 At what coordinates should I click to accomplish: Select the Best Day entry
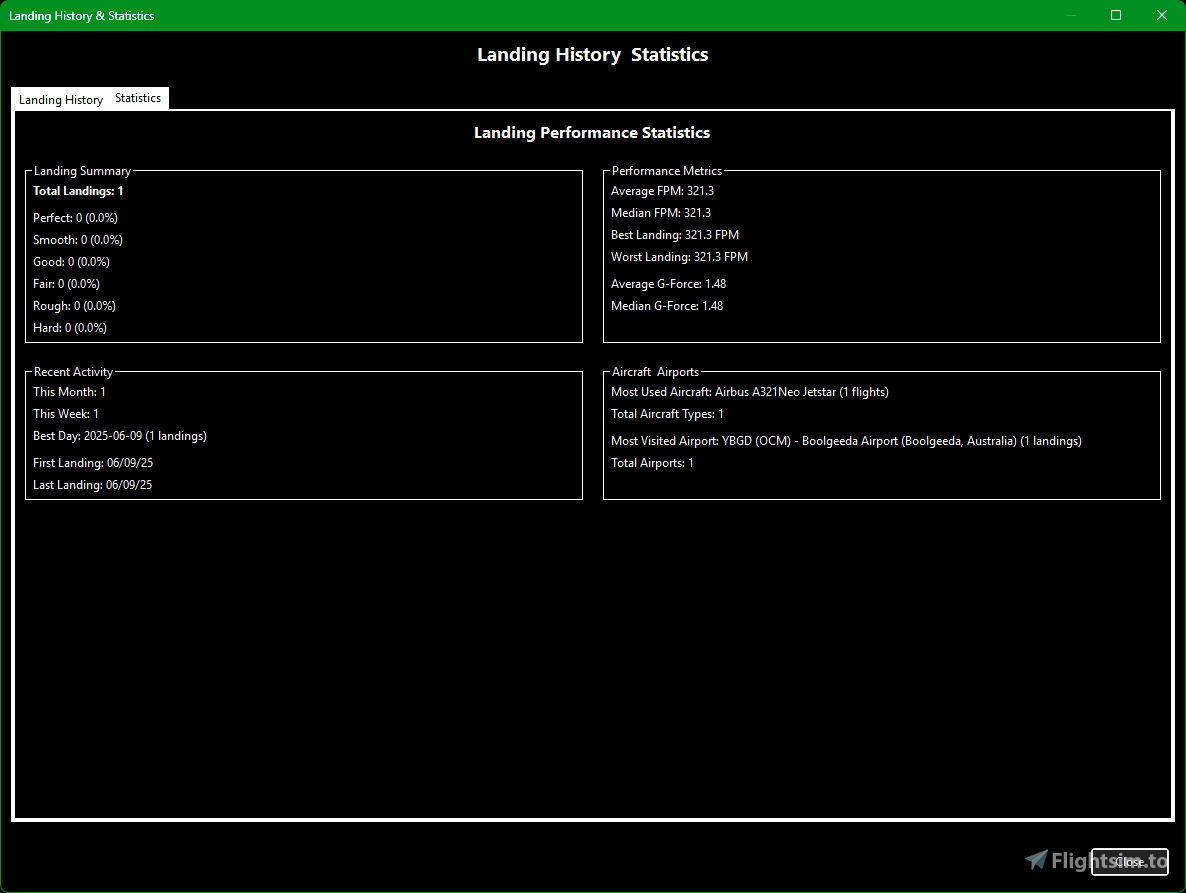[x=120, y=436]
